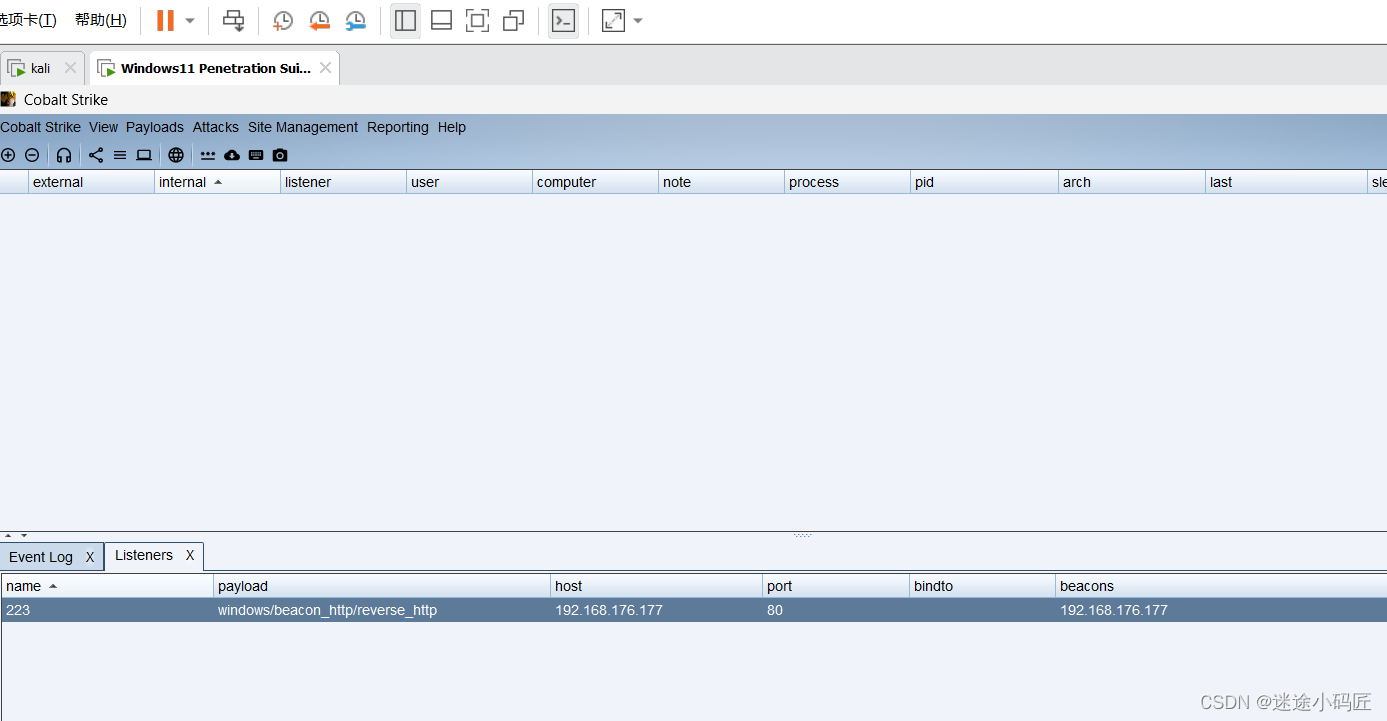Toggle VMware thumbnail bar icon
Screen dimensions: 1387x721
(441, 20)
